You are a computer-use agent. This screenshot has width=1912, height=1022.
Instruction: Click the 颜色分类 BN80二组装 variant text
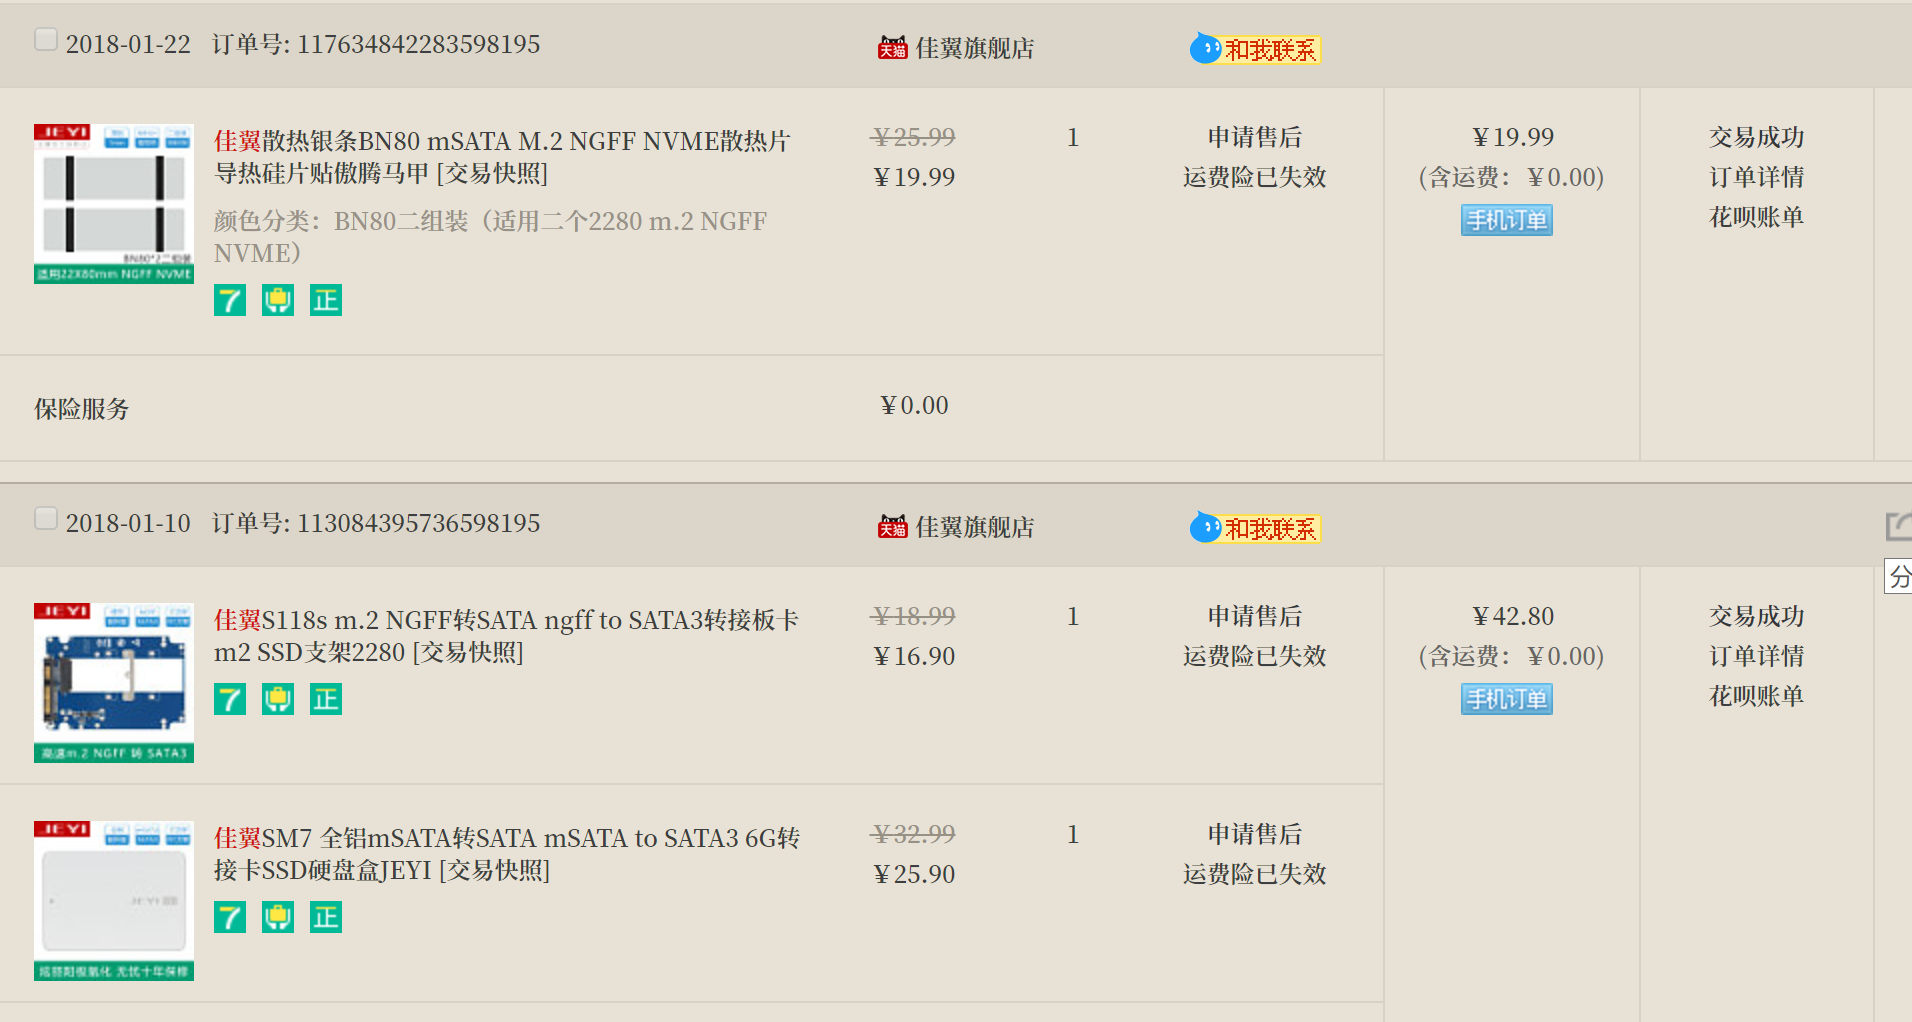coord(490,237)
